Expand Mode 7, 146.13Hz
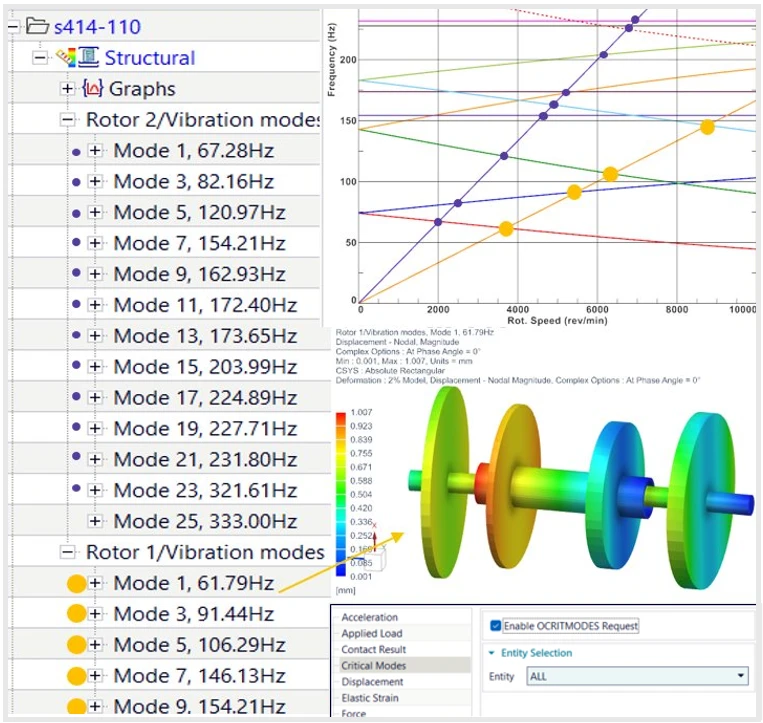The height and width of the screenshot is (723, 763). coord(95,675)
